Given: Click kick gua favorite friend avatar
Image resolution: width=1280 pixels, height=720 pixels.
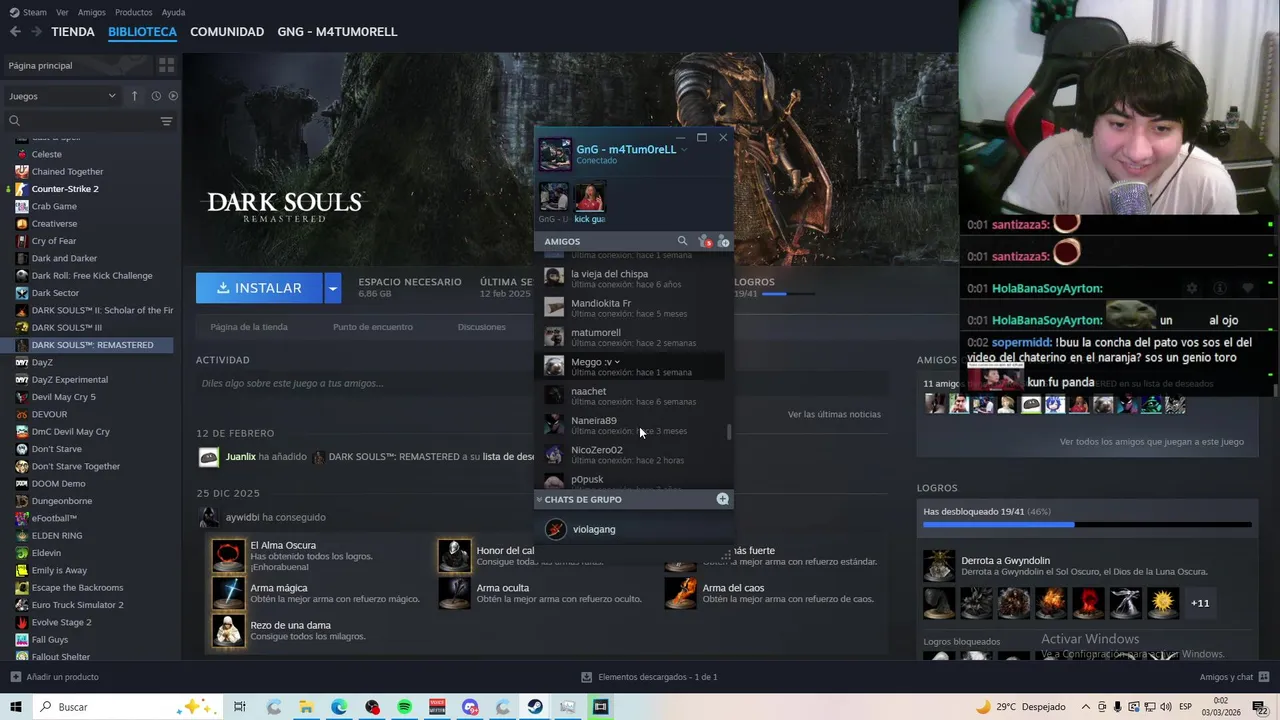Looking at the screenshot, I should (590, 196).
